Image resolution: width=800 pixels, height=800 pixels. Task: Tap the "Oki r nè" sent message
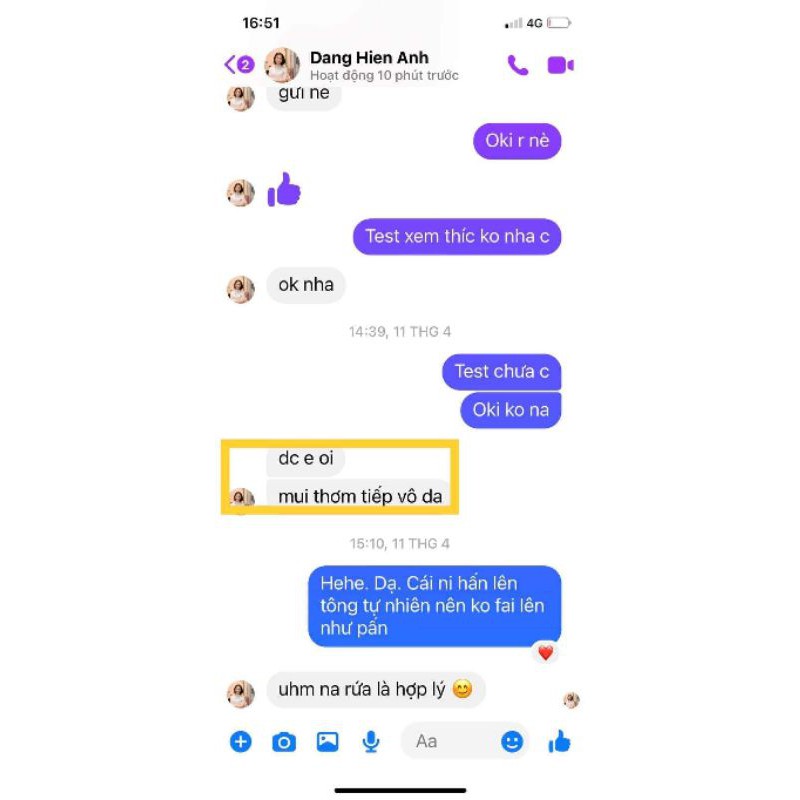pos(517,141)
